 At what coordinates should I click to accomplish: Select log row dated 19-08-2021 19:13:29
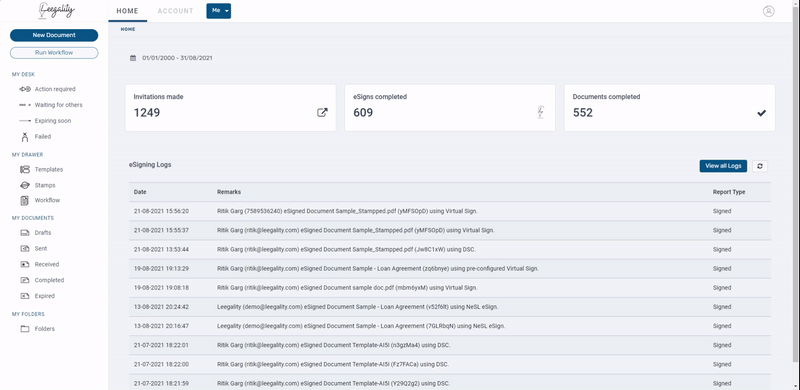pos(450,269)
